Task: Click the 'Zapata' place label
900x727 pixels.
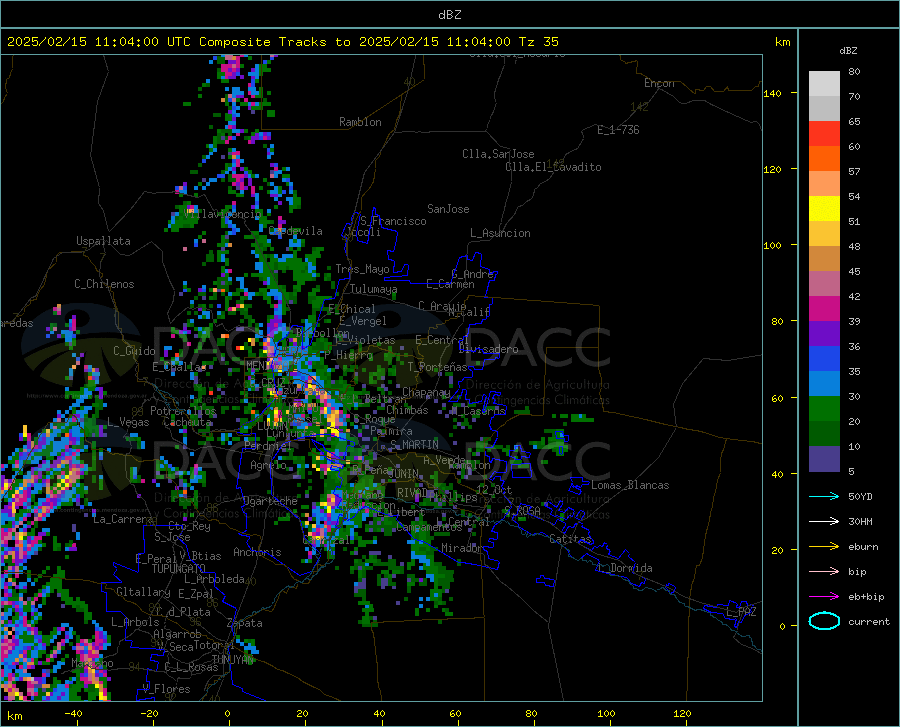Action: pyautogui.click(x=245, y=623)
